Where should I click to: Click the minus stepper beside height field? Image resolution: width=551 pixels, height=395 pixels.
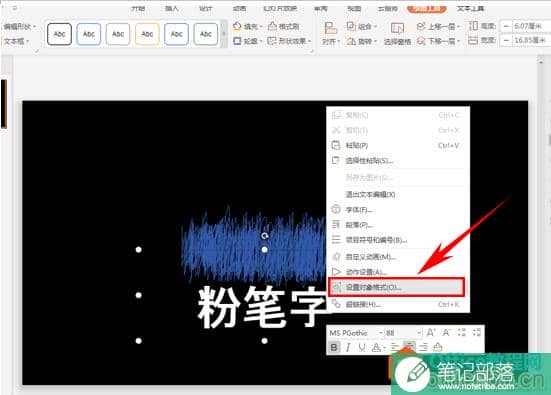pyautogui.click(x=506, y=26)
